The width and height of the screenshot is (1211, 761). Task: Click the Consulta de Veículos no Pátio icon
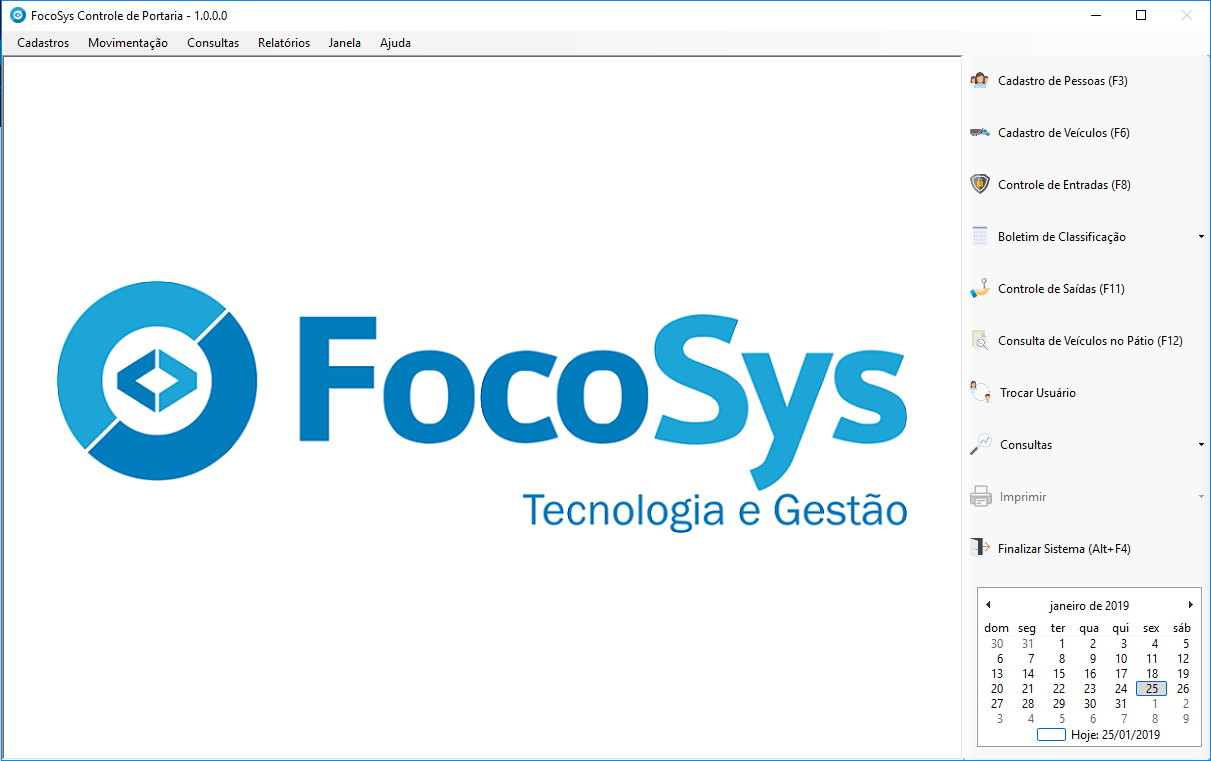pyautogui.click(x=980, y=341)
